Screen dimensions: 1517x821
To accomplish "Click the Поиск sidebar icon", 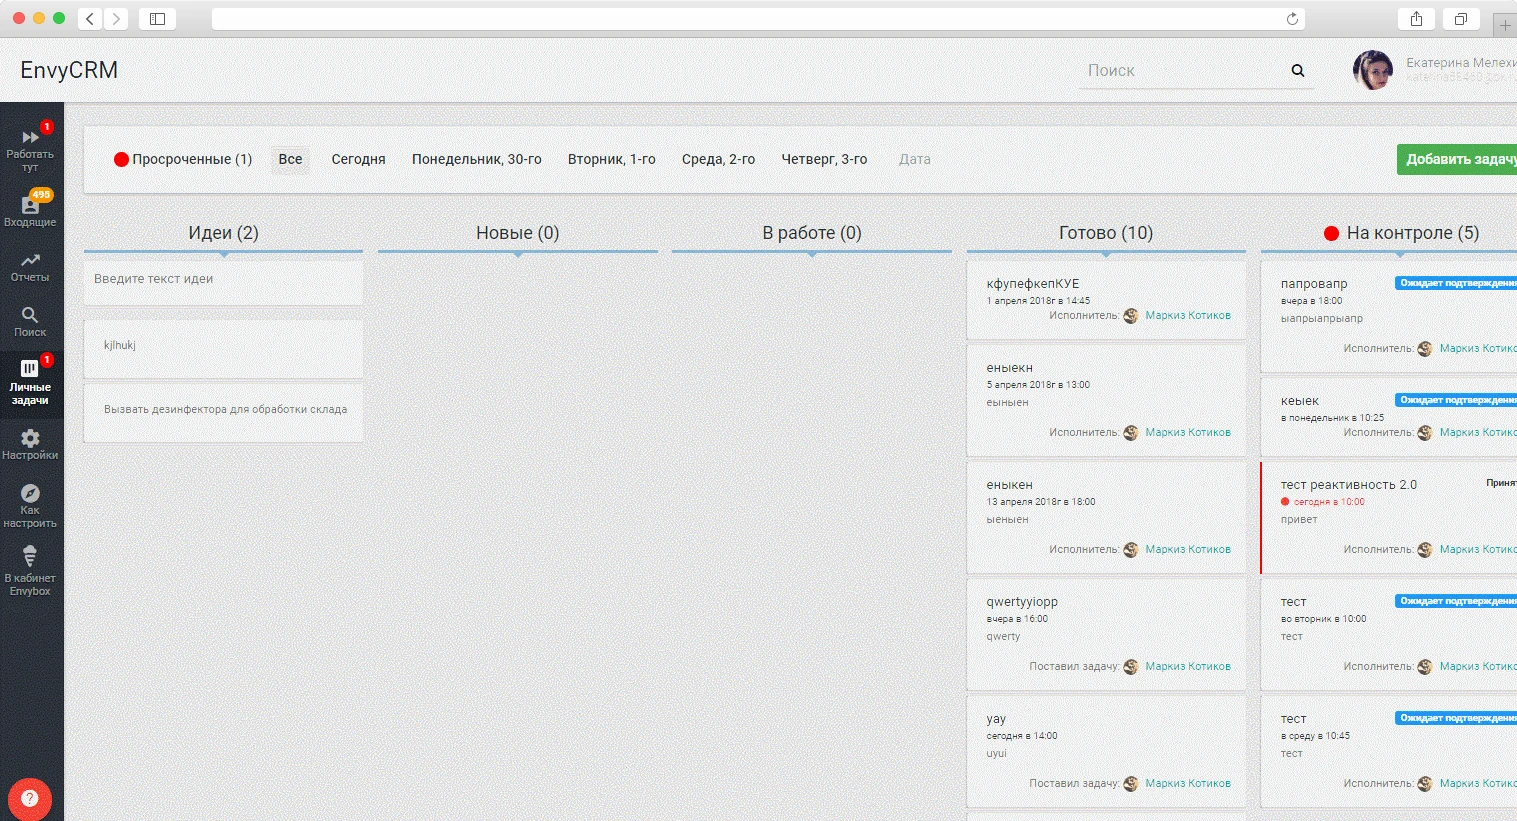I will click(30, 322).
